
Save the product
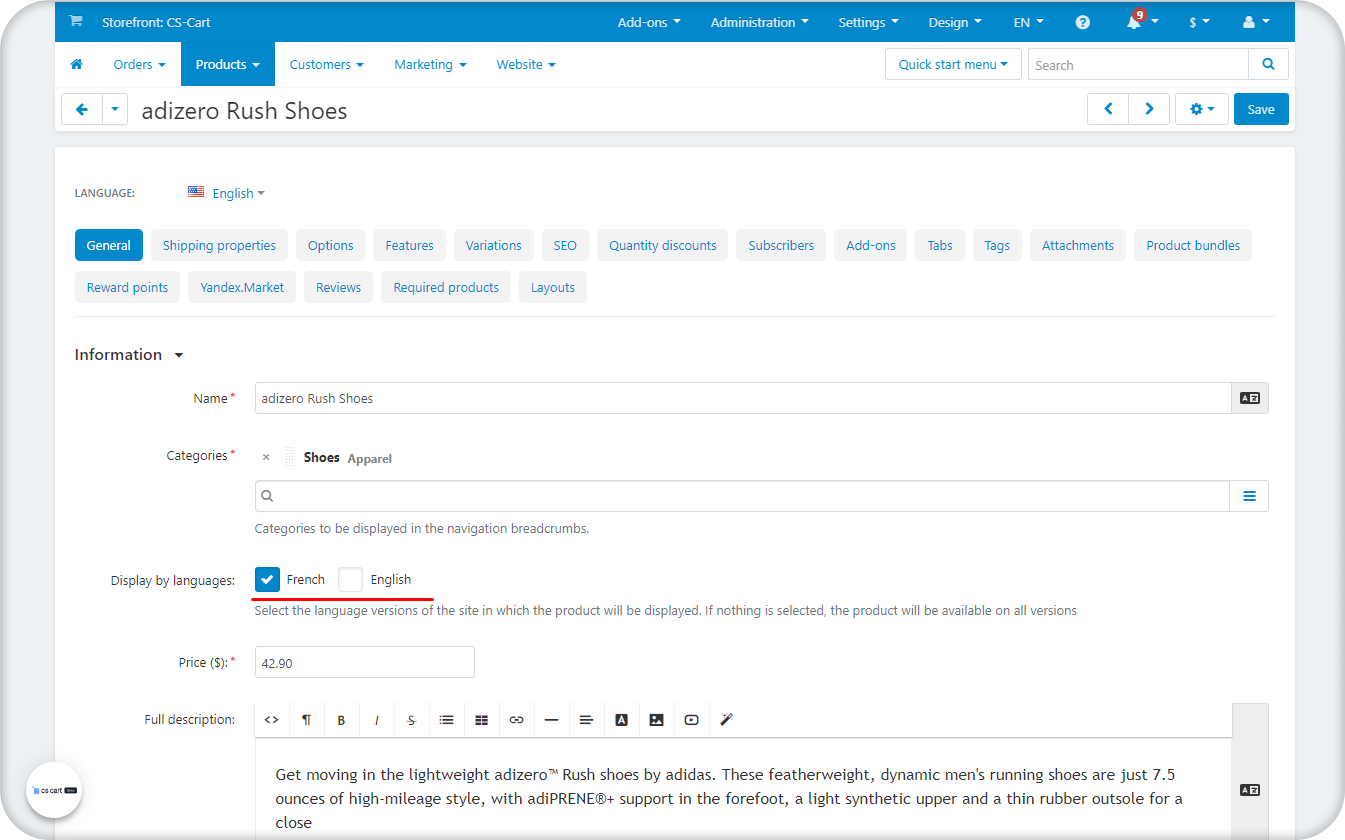(1261, 109)
